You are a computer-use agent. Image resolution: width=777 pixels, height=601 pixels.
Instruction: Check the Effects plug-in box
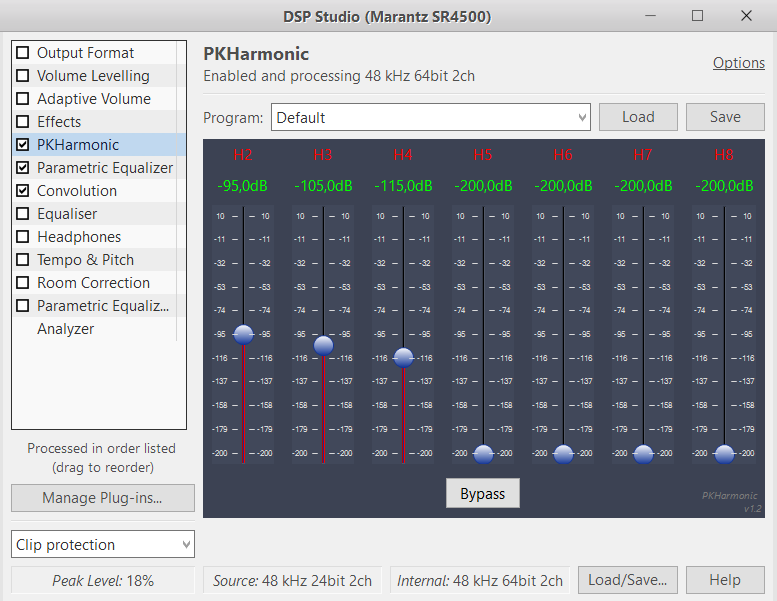click(x=23, y=121)
